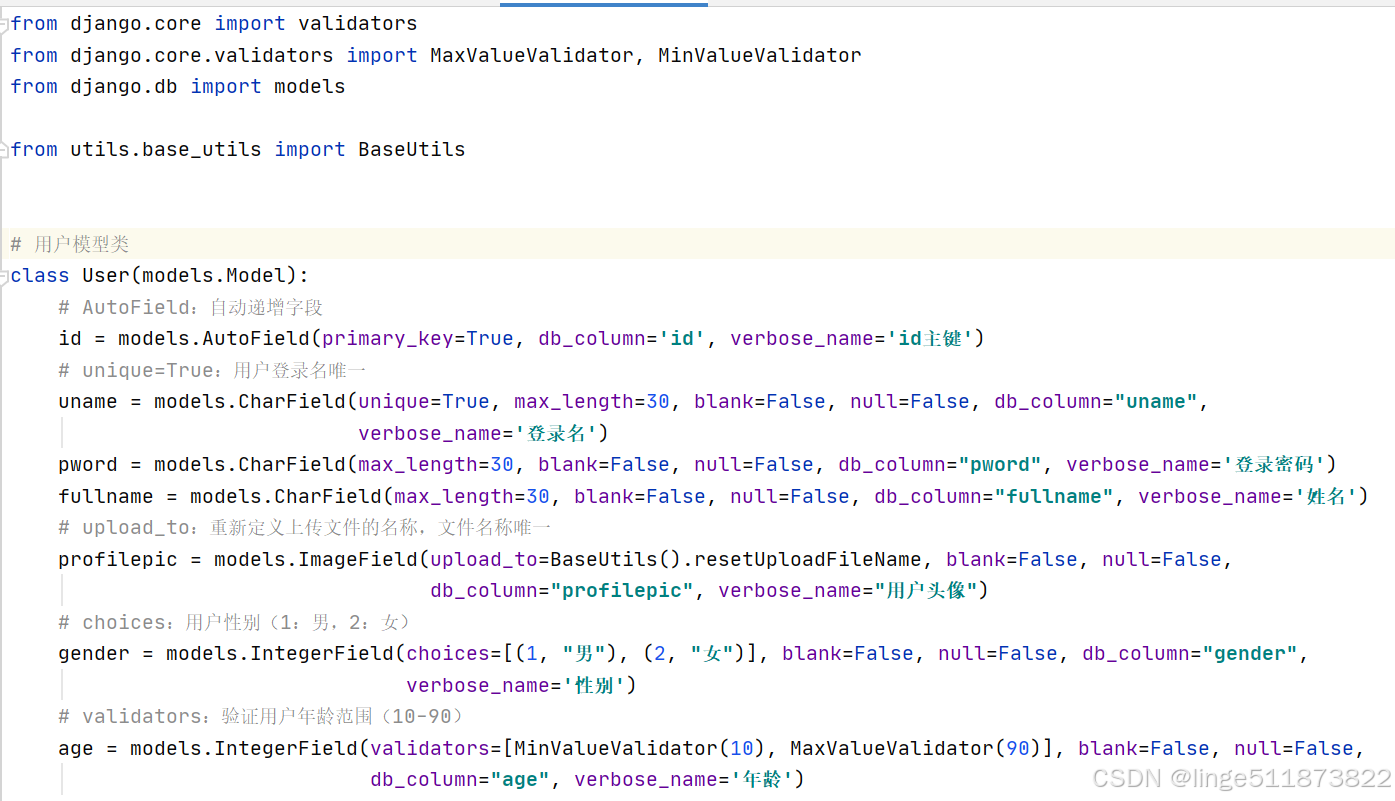The height and width of the screenshot is (801, 1395).
Task: Click the '# 用户模型类' comment line
Action: click(70, 244)
